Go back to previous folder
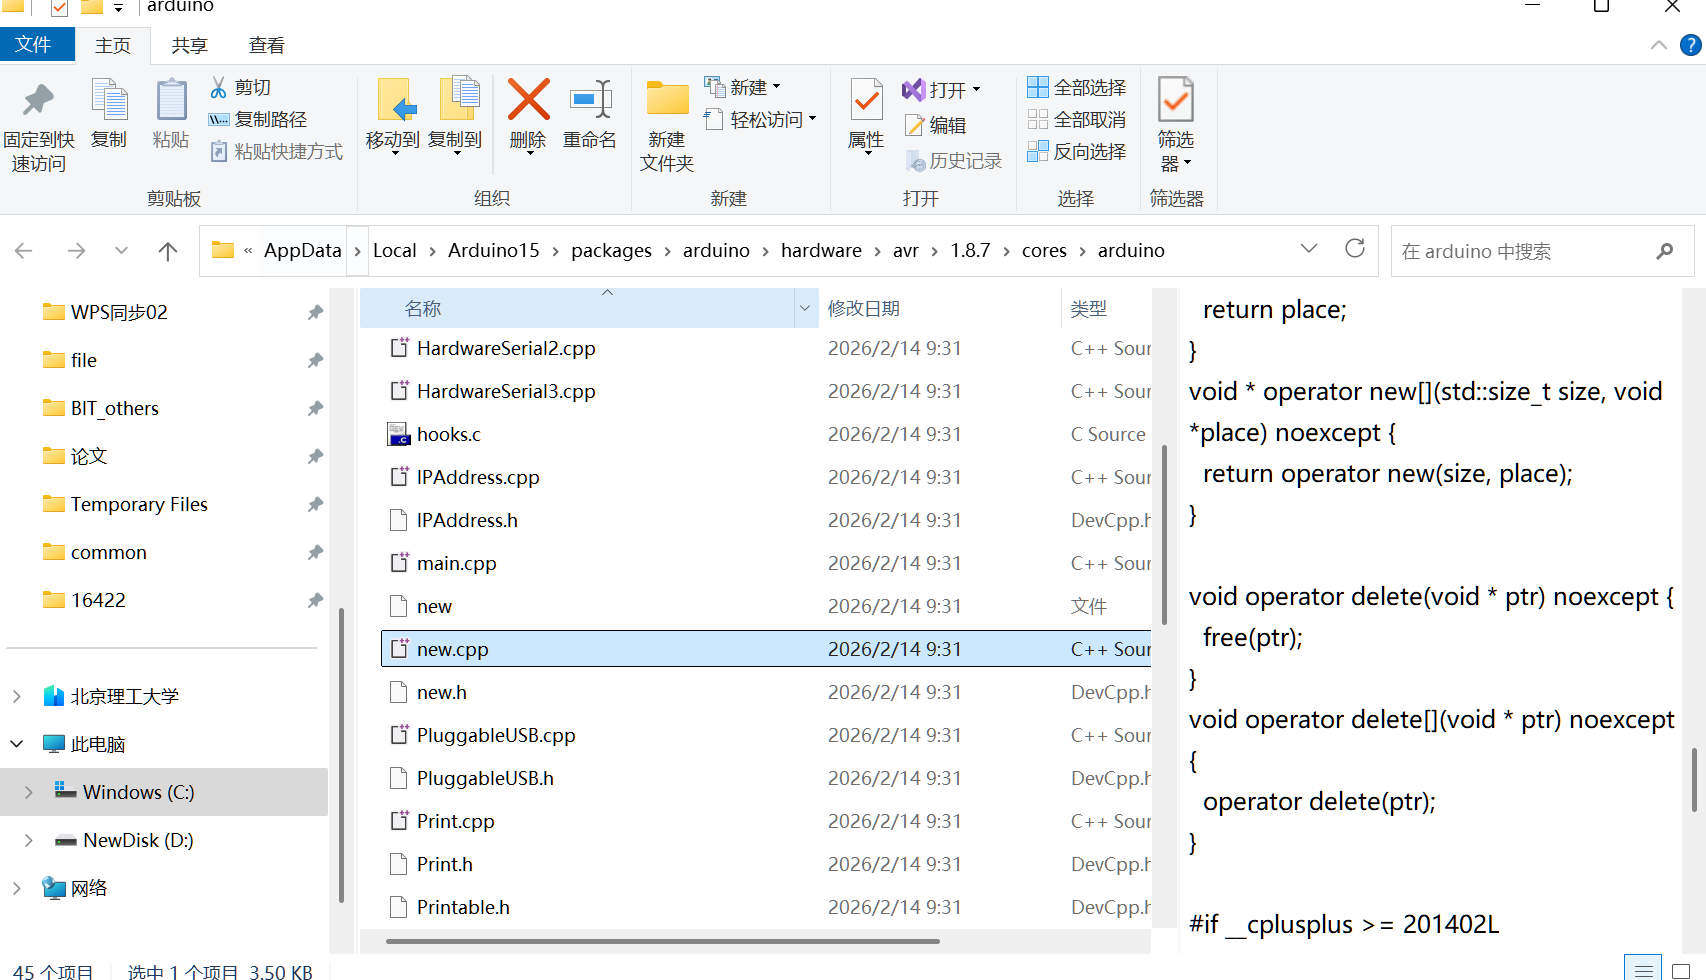This screenshot has width=1706, height=980. [x=24, y=251]
